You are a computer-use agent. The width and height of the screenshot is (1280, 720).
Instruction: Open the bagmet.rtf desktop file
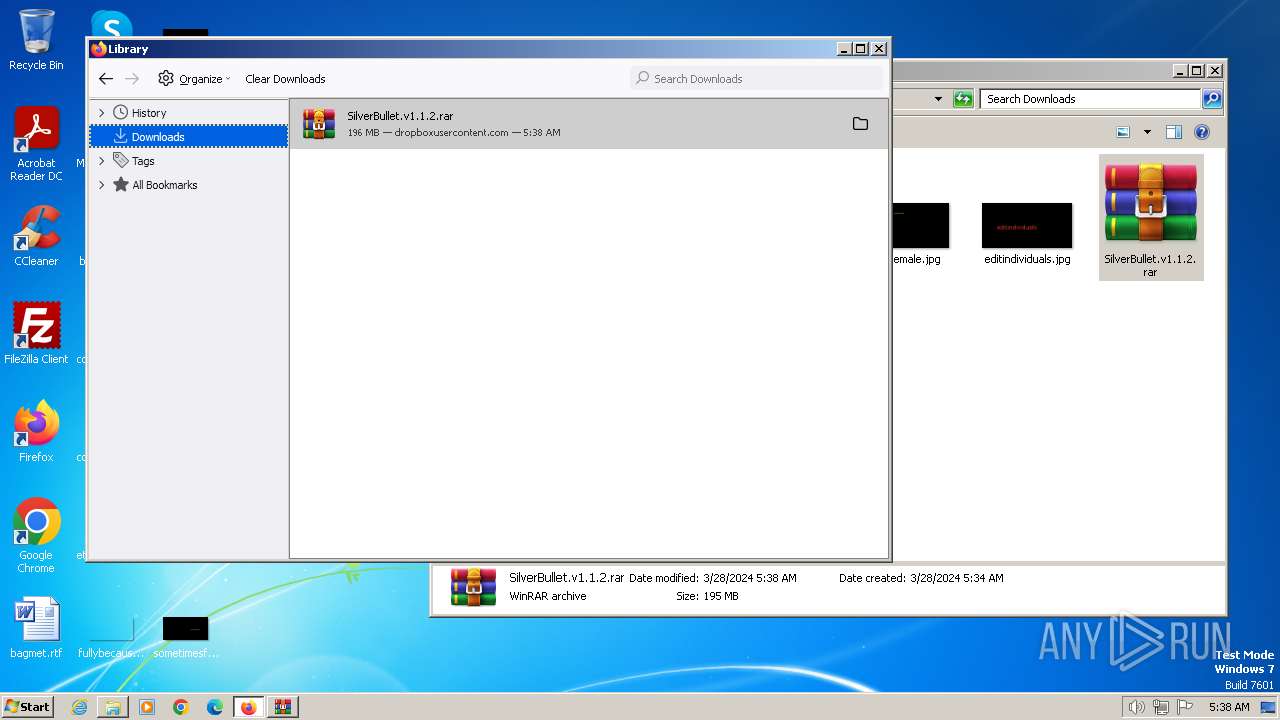[36, 629]
